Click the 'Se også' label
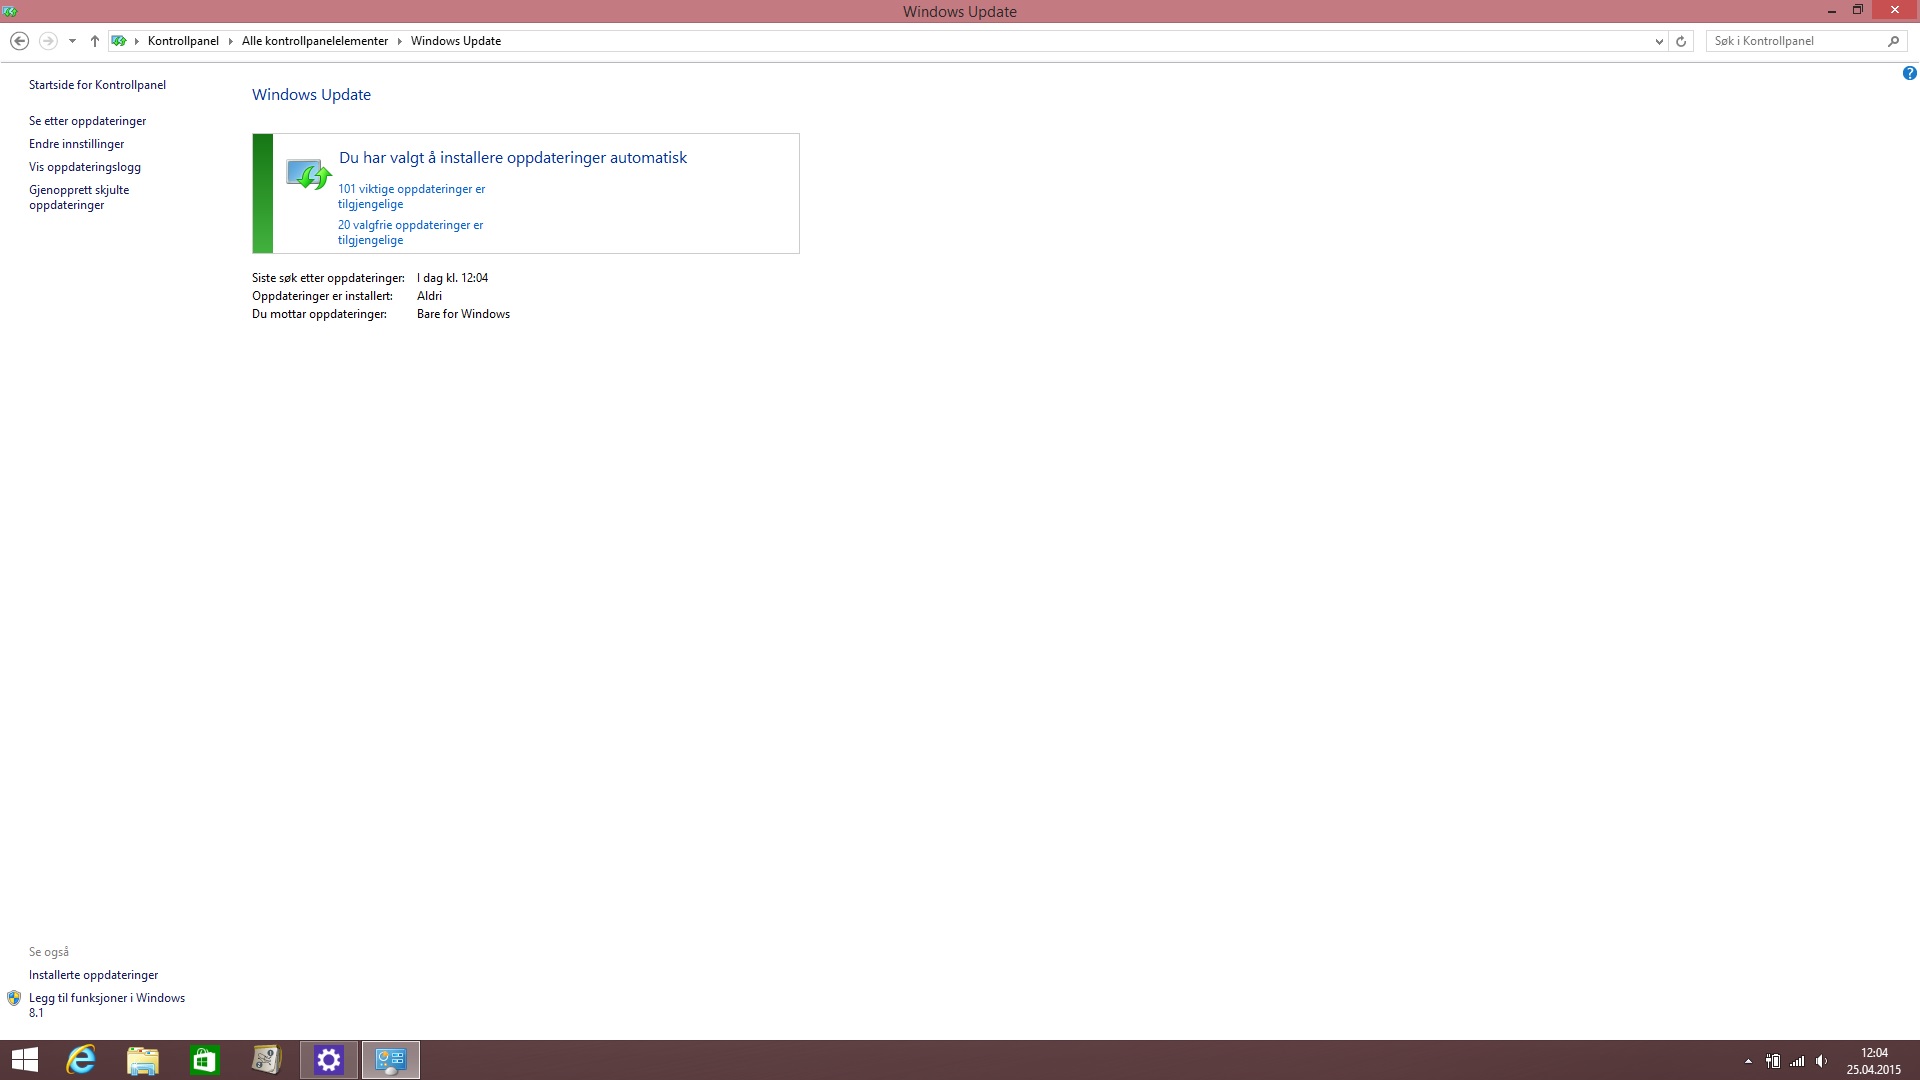The image size is (1920, 1080). click(x=49, y=952)
